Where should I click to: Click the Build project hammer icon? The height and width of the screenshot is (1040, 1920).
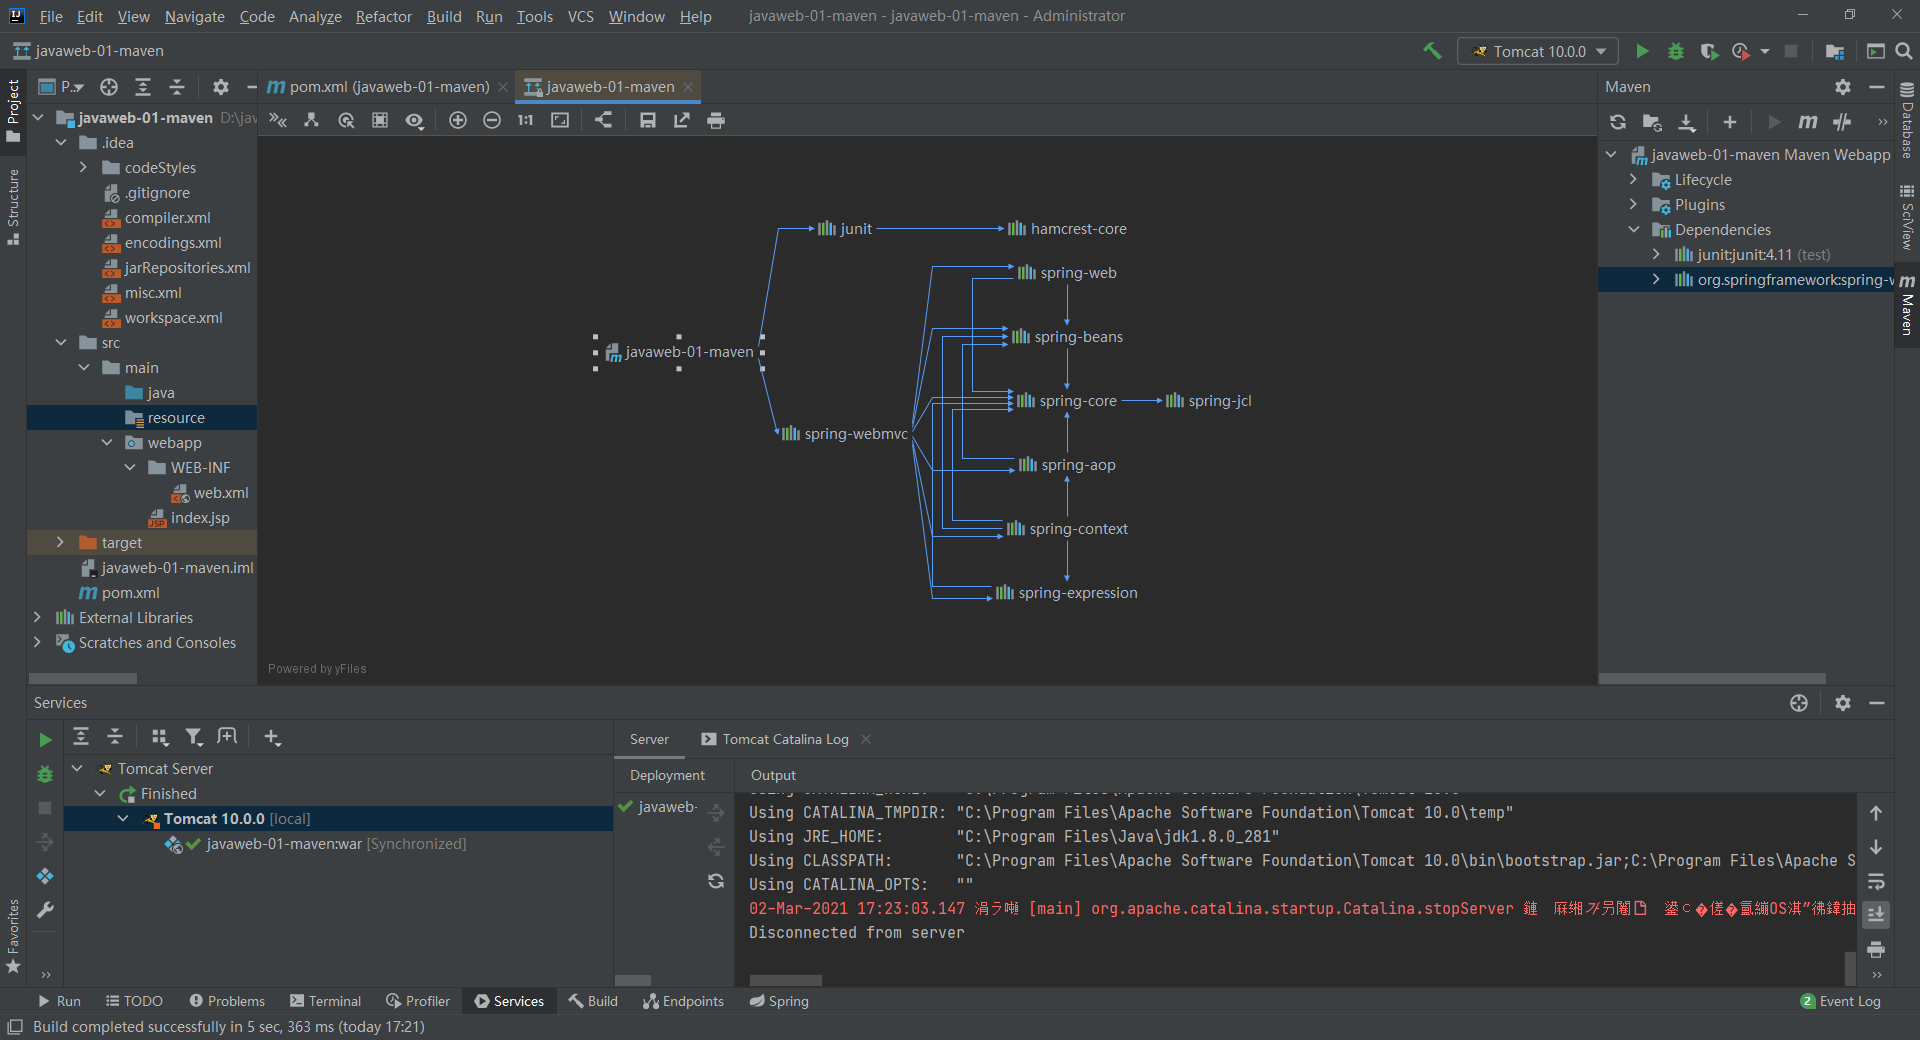pyautogui.click(x=1432, y=51)
